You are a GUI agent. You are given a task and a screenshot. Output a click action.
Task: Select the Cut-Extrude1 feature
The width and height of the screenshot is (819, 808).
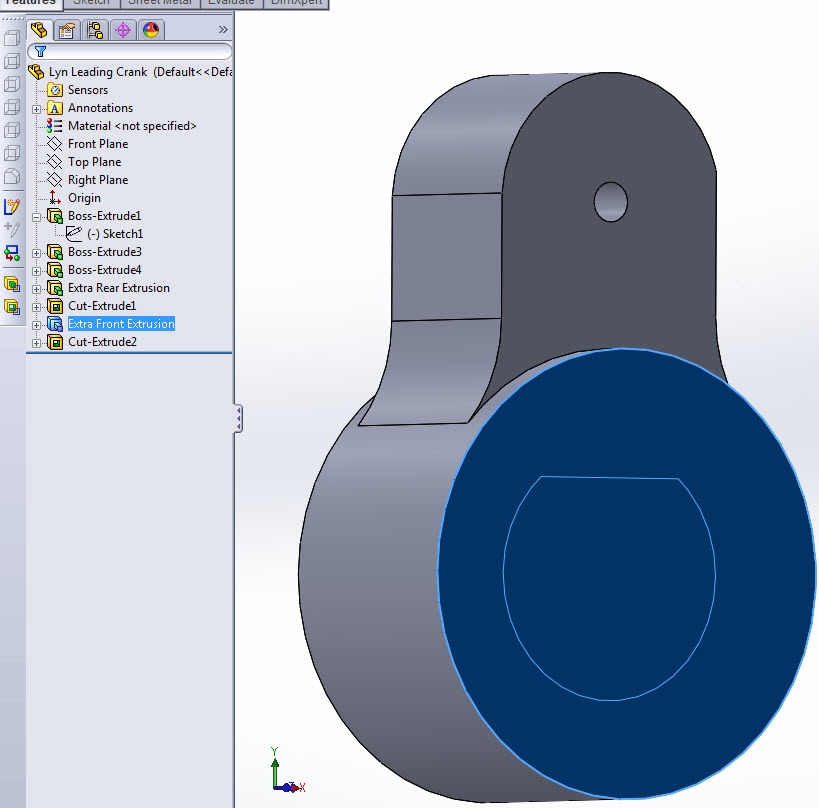click(x=102, y=306)
